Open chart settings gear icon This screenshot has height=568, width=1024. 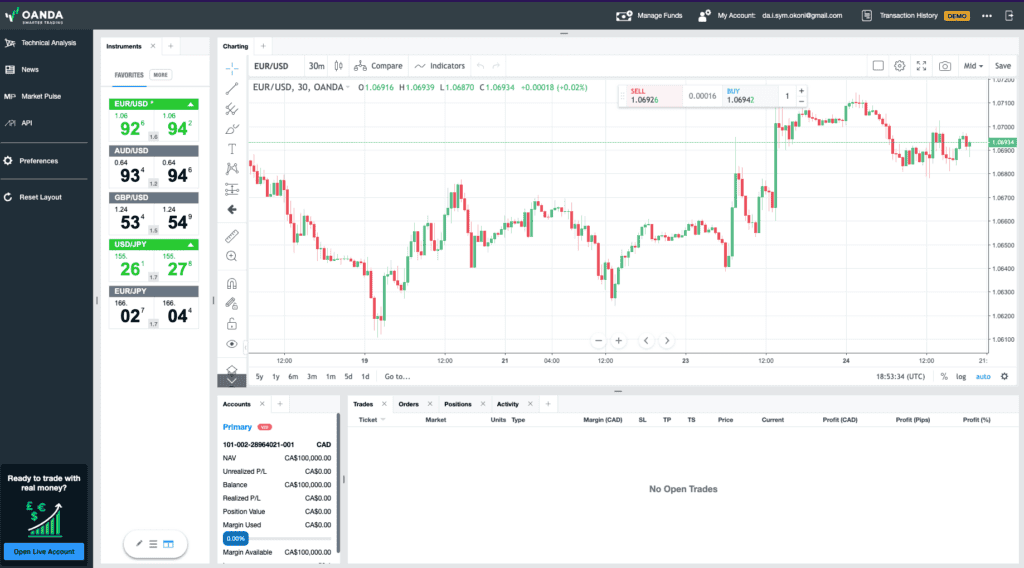pyautogui.click(x=899, y=66)
